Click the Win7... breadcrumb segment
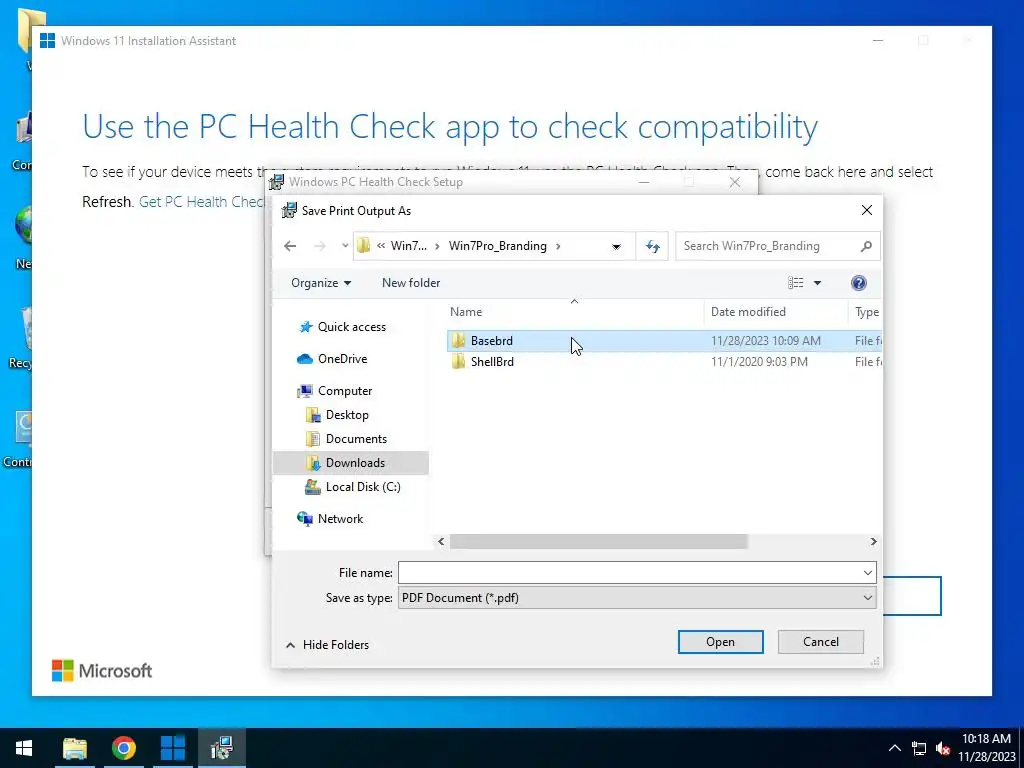Image resolution: width=1024 pixels, height=768 pixels. (409, 246)
